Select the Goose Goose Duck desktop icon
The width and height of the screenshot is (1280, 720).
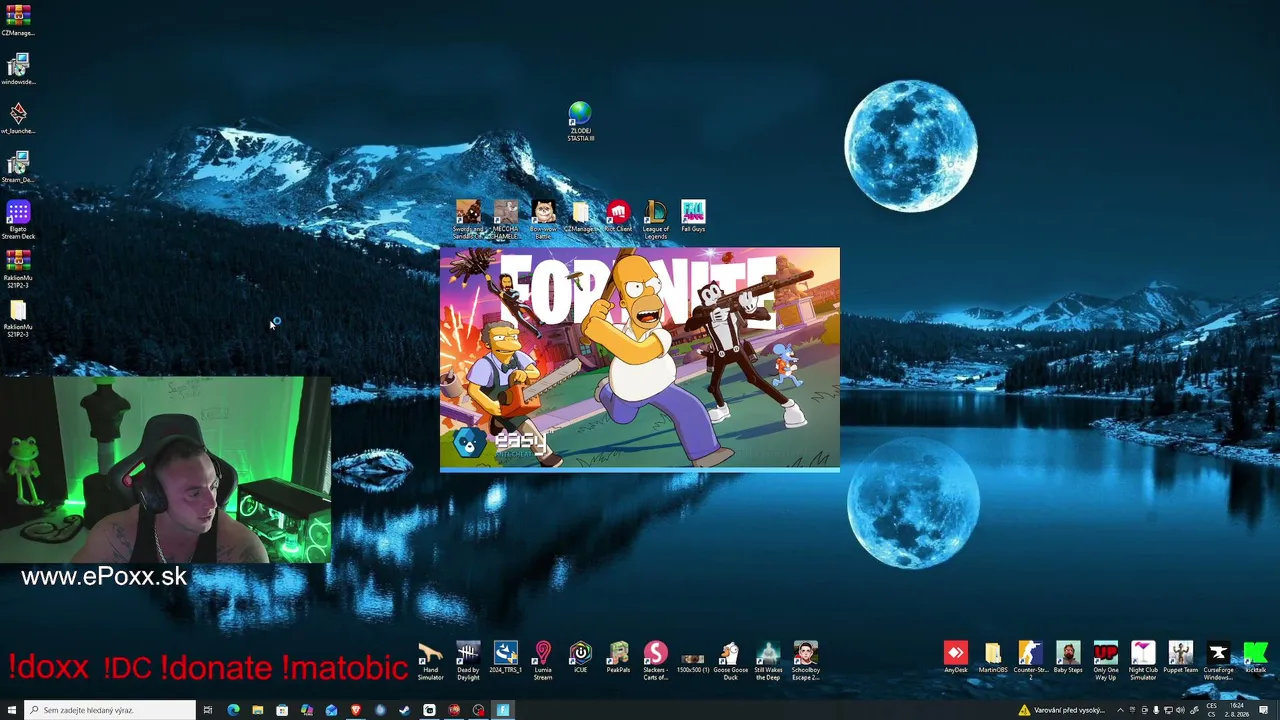[730, 661]
